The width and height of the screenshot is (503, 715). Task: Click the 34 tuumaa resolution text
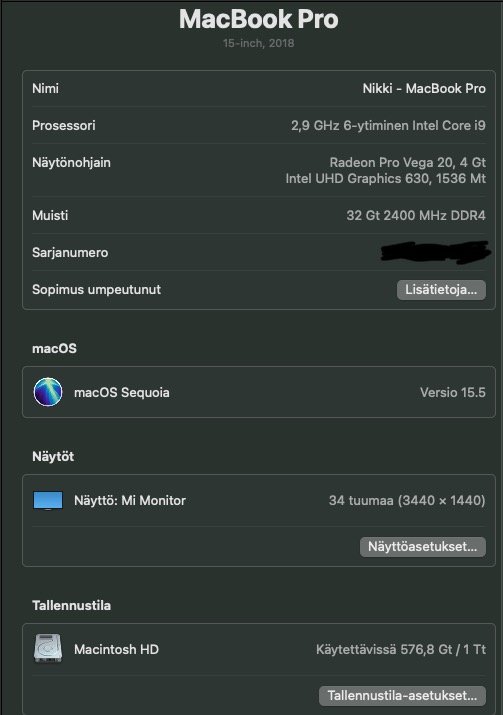(x=407, y=500)
